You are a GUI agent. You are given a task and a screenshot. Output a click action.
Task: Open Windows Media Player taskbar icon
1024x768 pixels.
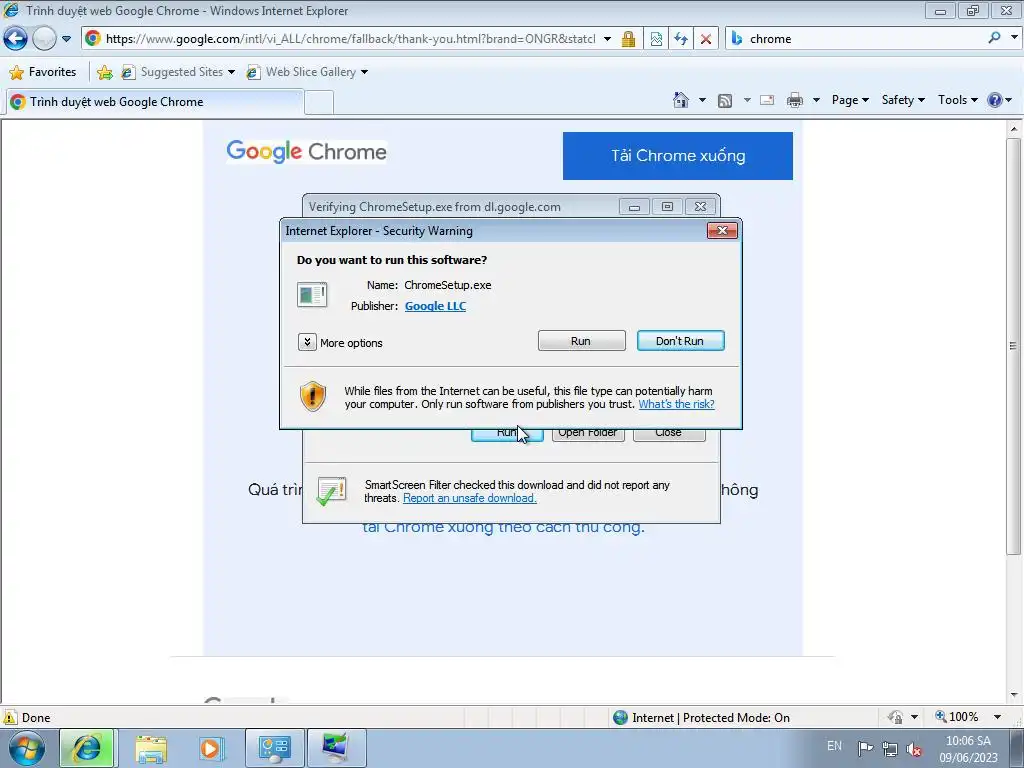(x=211, y=748)
